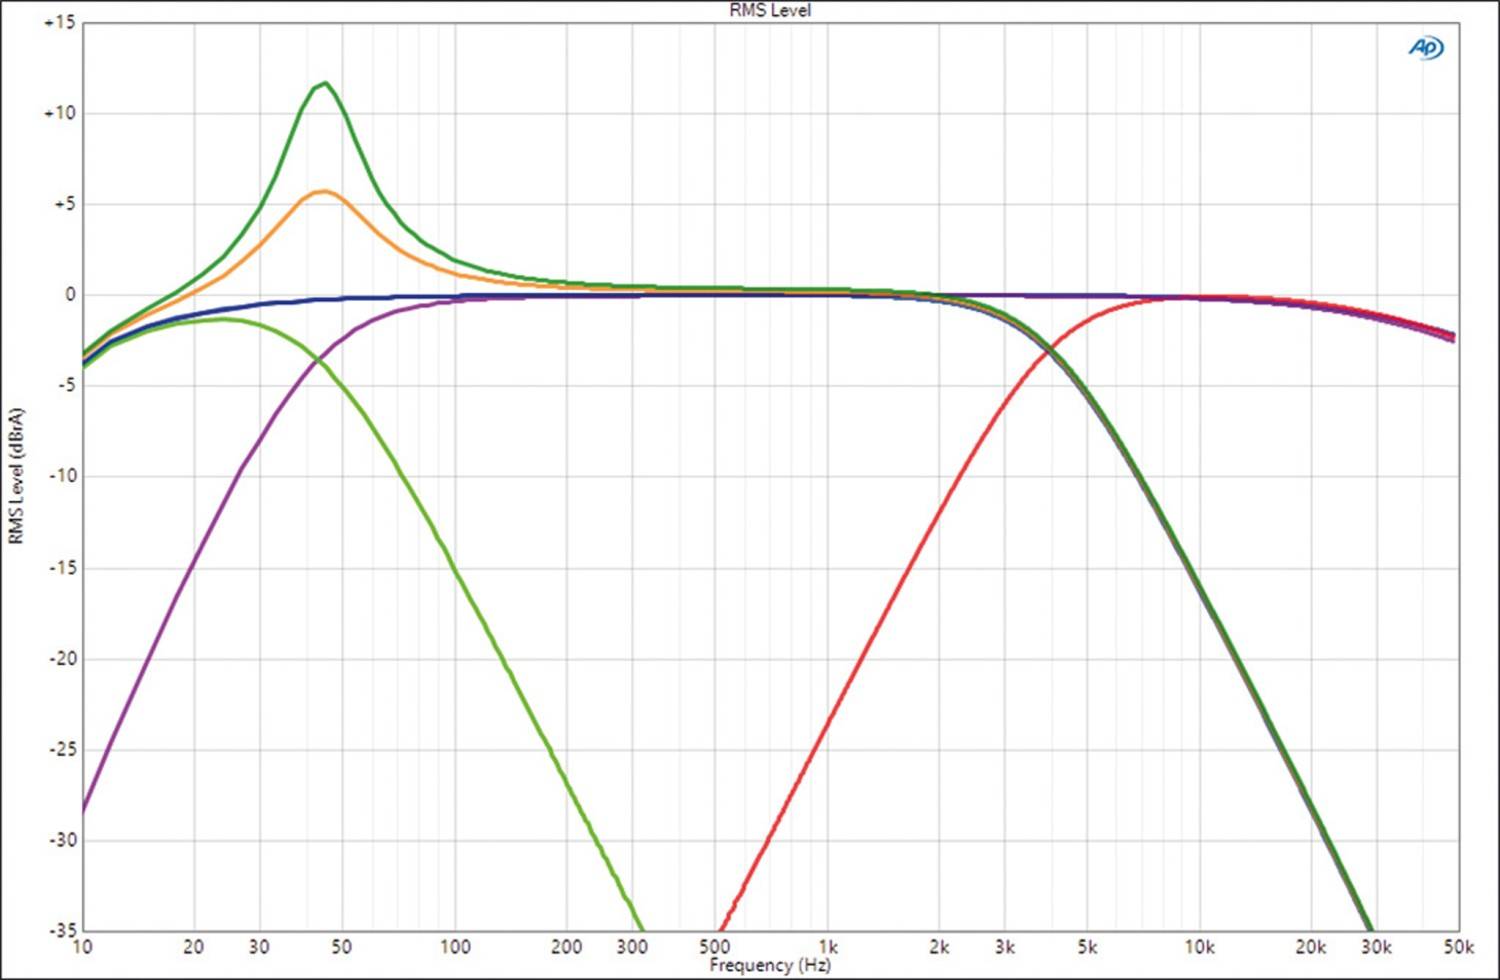Click the "-25" level tick label
This screenshot has width=1500, height=980.
point(61,749)
